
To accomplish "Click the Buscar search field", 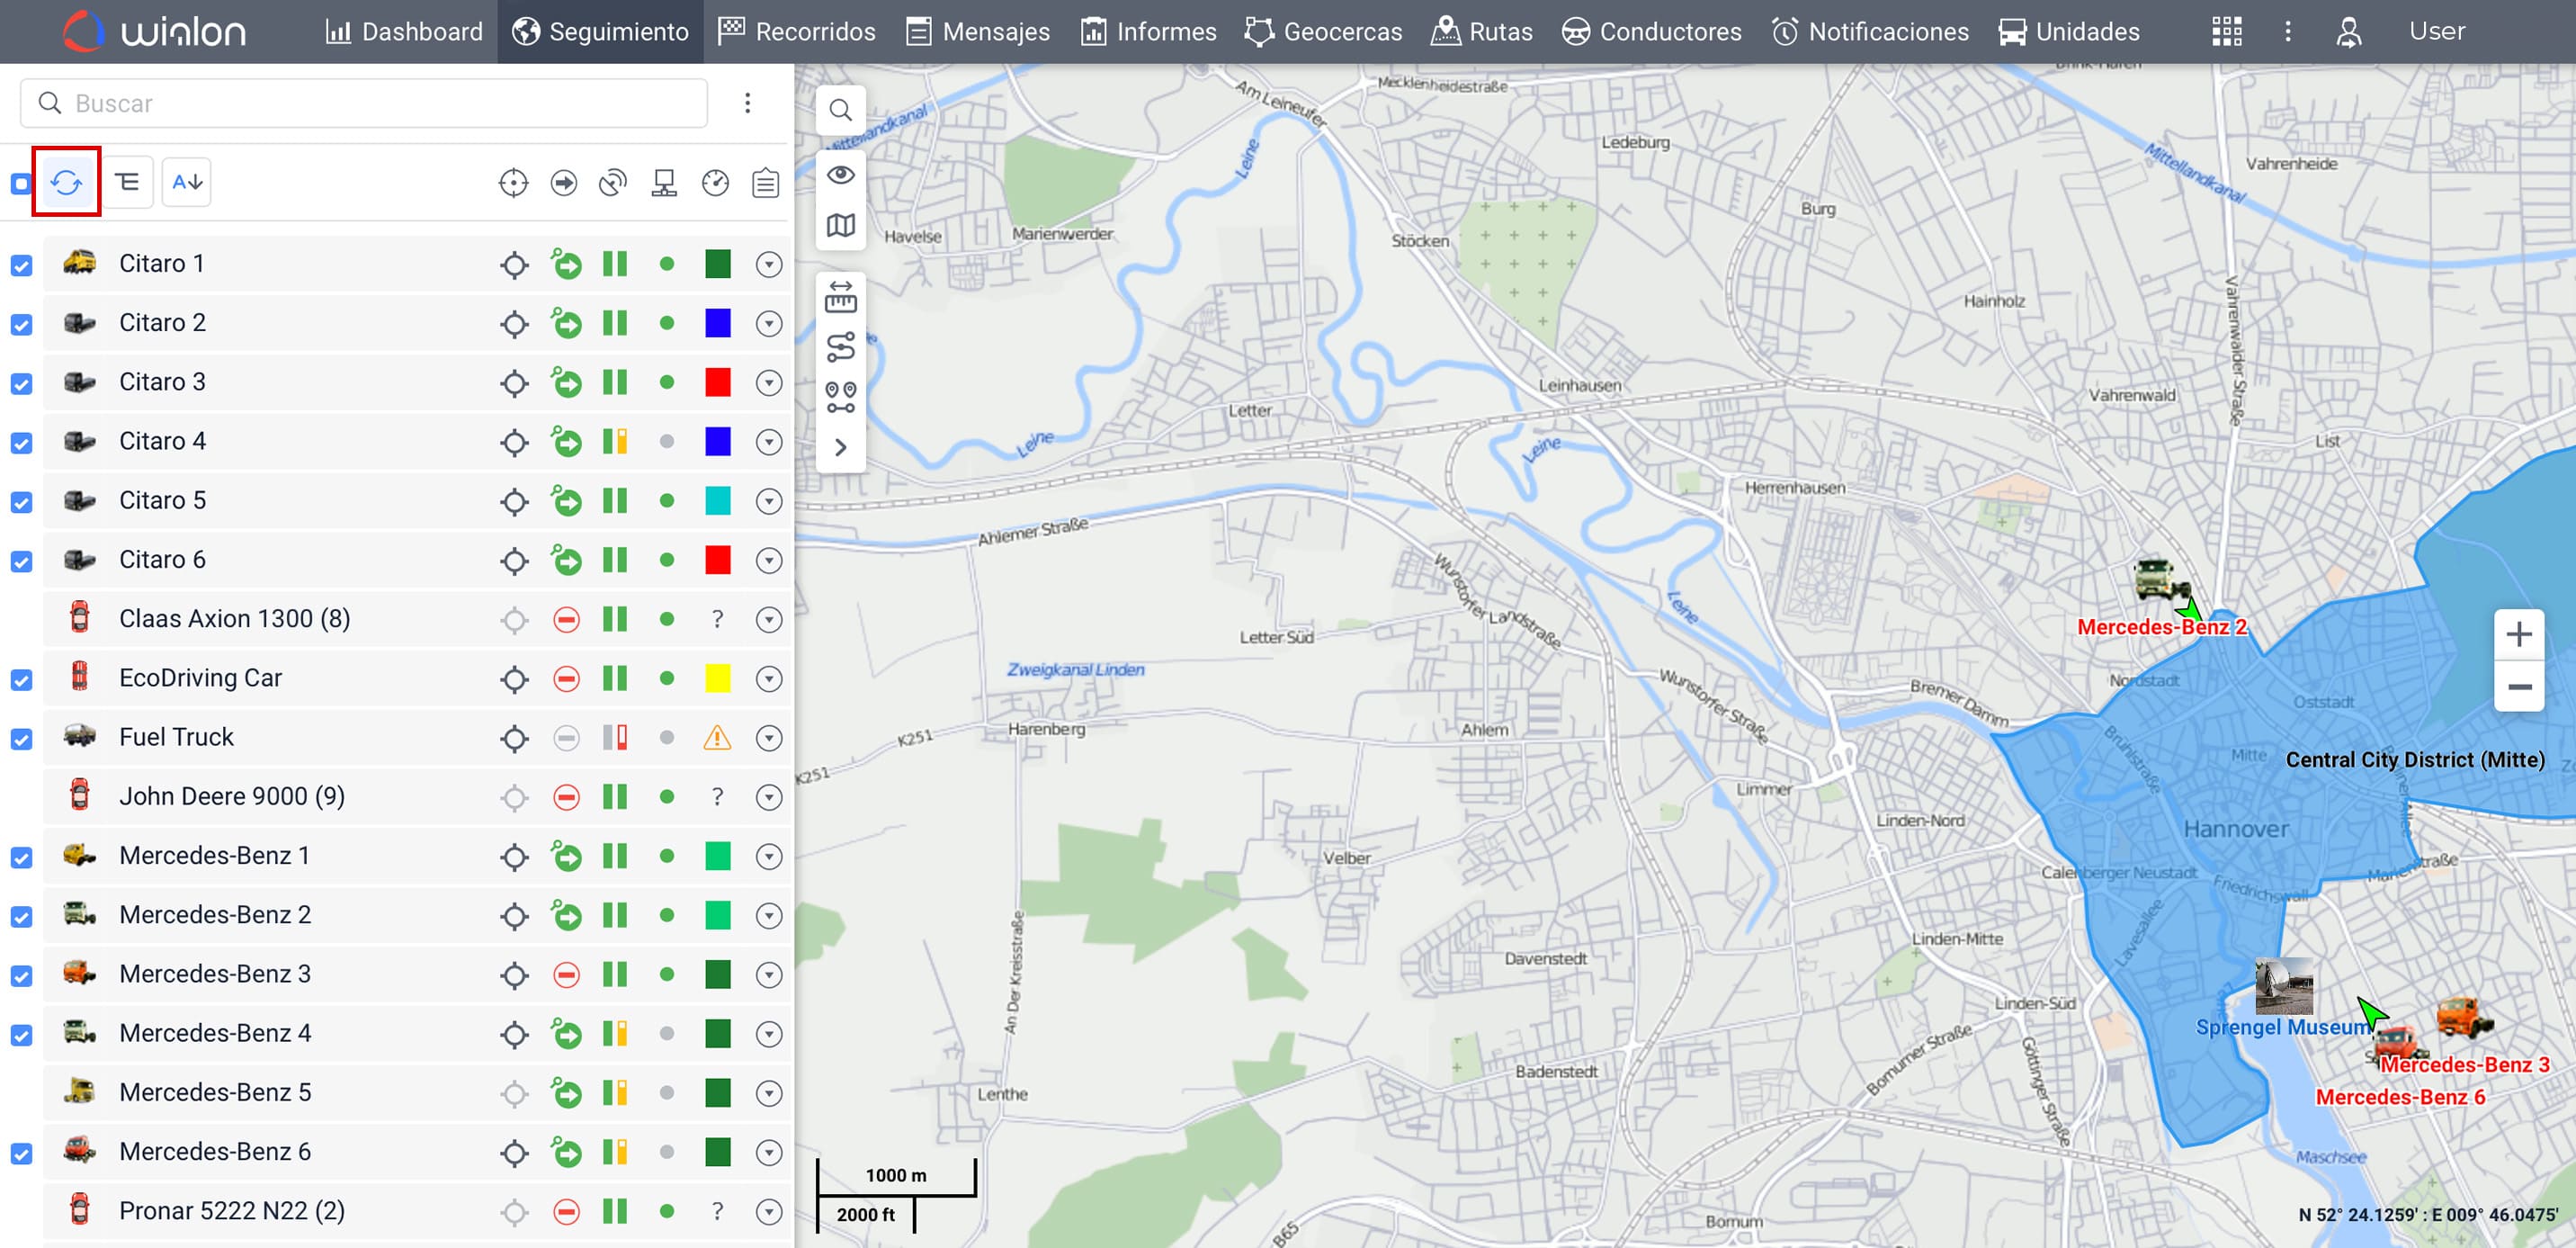I will [x=364, y=103].
